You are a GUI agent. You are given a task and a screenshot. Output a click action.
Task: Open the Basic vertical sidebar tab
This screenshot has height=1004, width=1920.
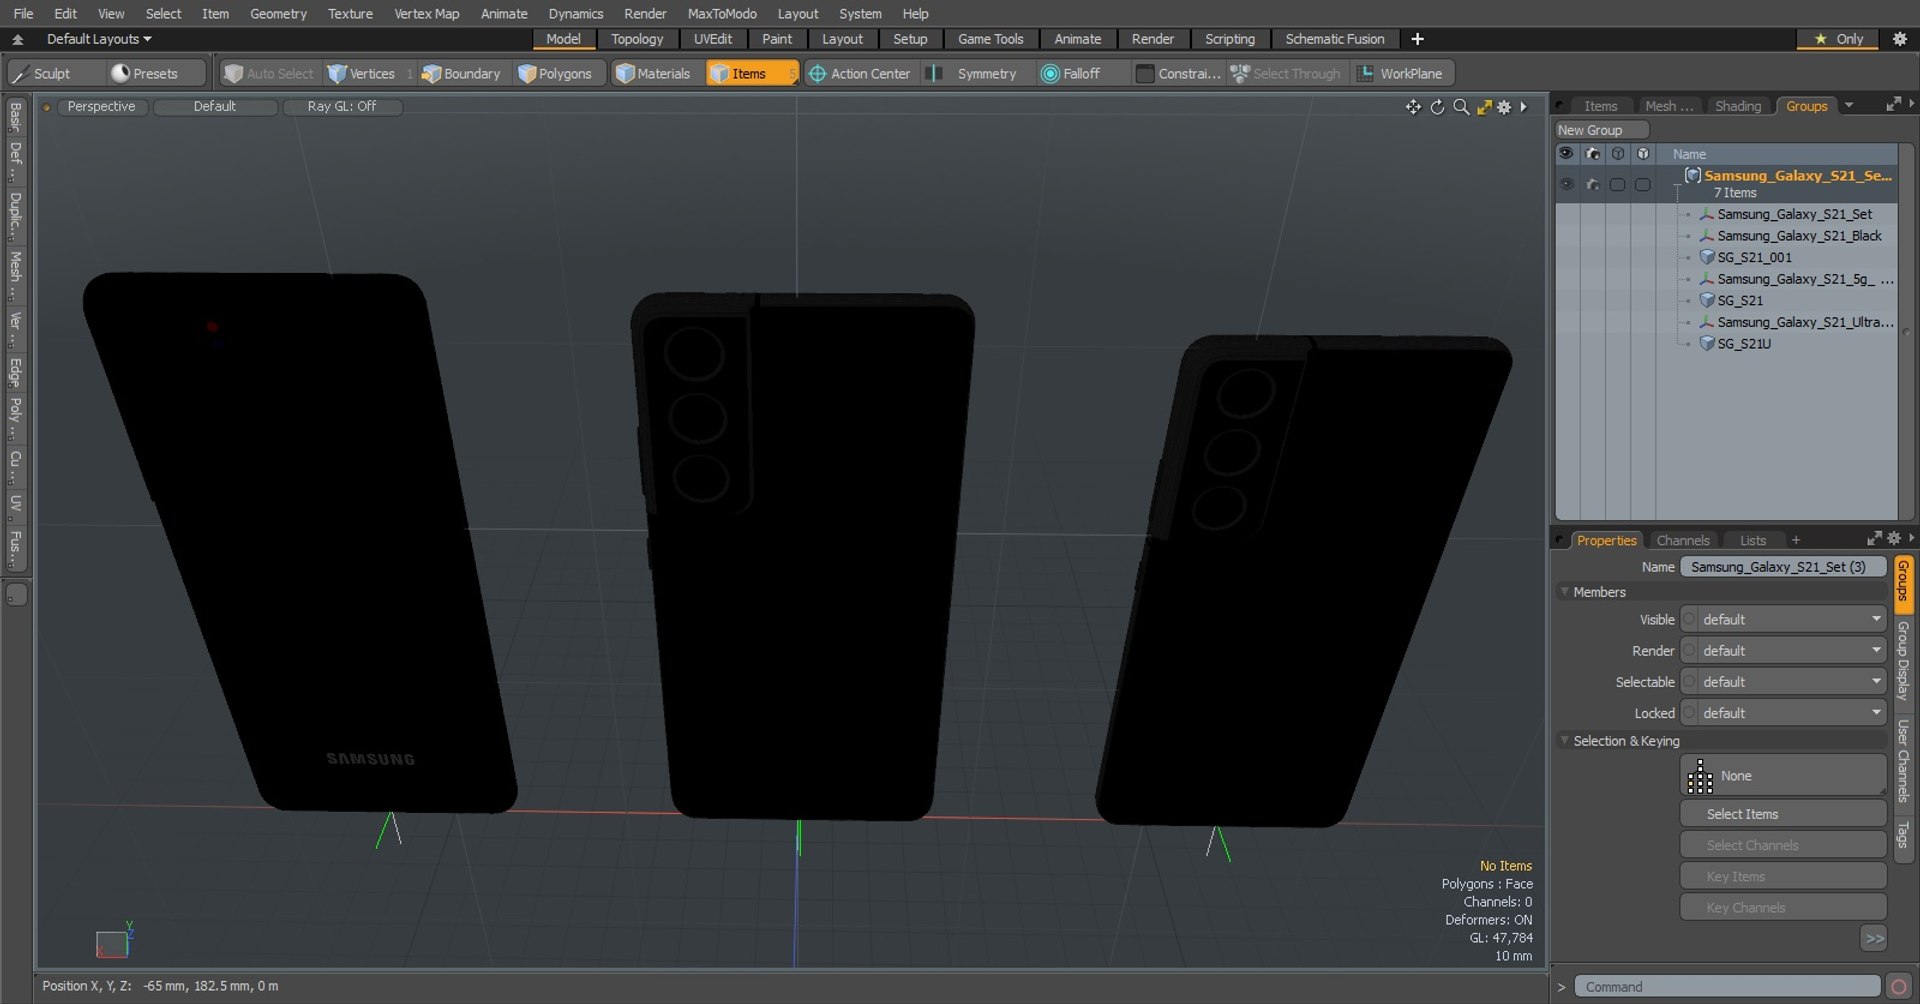pyautogui.click(x=15, y=118)
